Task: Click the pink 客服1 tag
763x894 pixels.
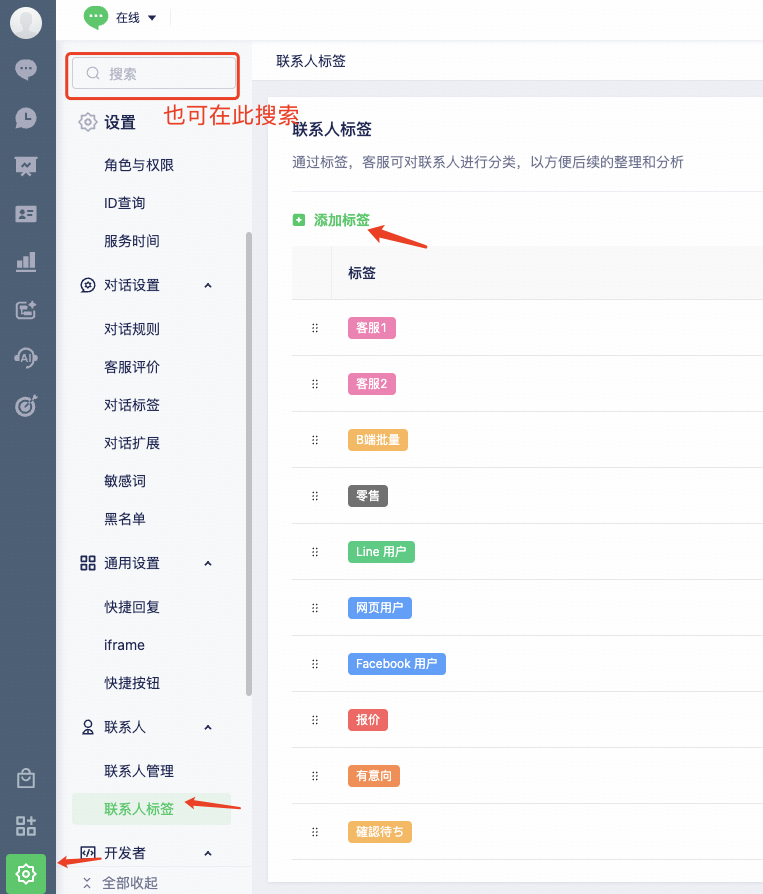Action: (x=371, y=328)
